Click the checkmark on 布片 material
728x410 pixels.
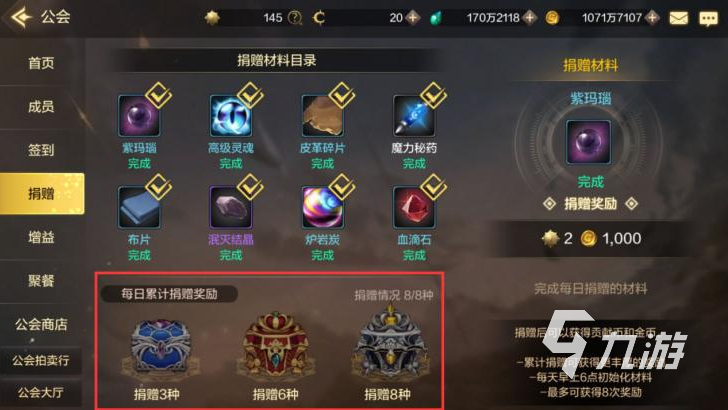[158, 187]
